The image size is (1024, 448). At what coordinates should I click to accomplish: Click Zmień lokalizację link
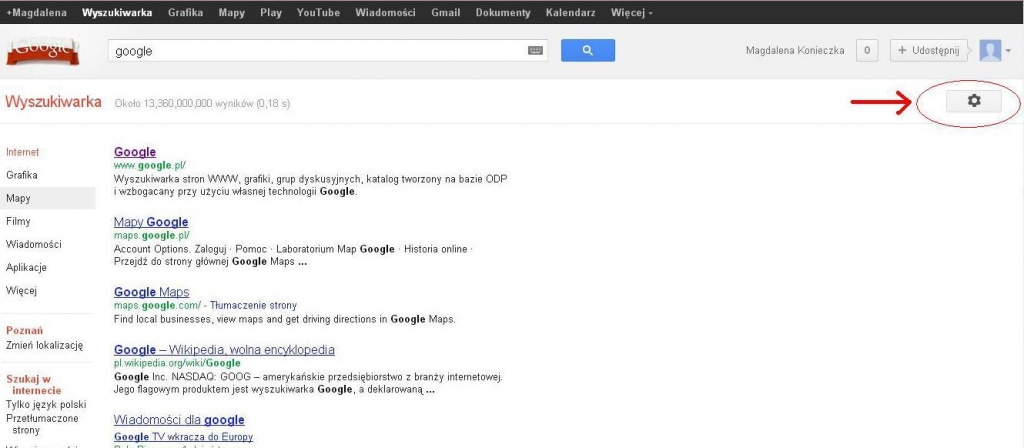[x=44, y=345]
